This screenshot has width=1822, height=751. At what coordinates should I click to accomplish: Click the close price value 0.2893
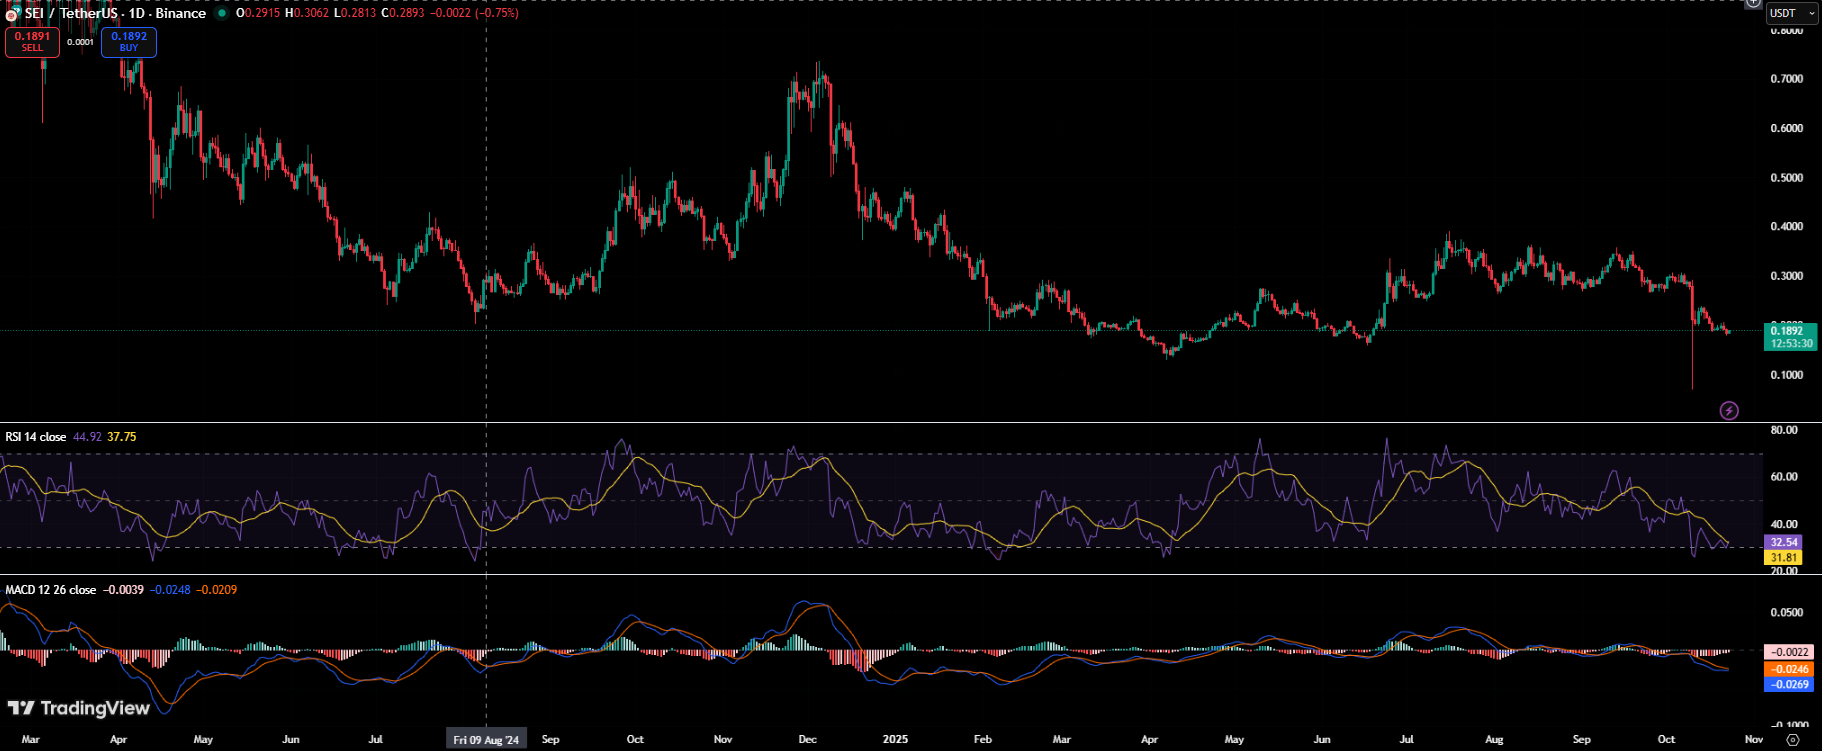tap(407, 13)
